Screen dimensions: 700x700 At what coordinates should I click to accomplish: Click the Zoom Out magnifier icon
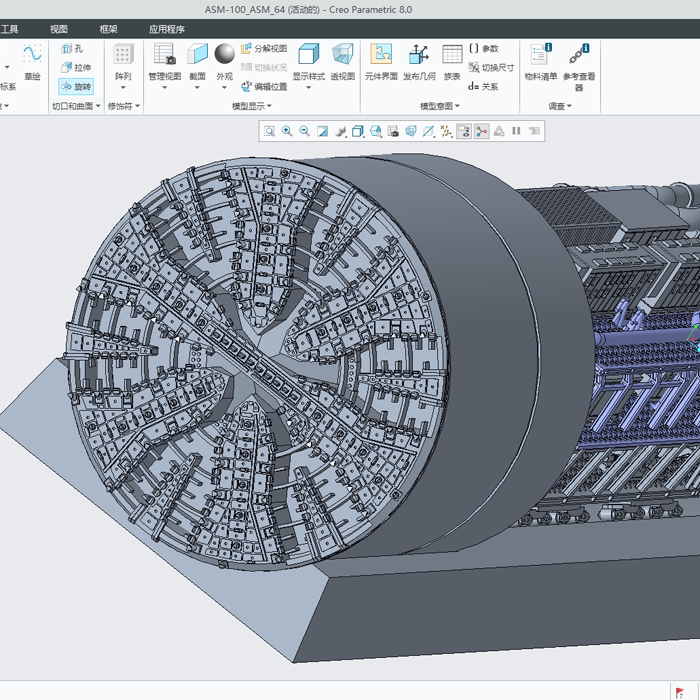(x=304, y=130)
